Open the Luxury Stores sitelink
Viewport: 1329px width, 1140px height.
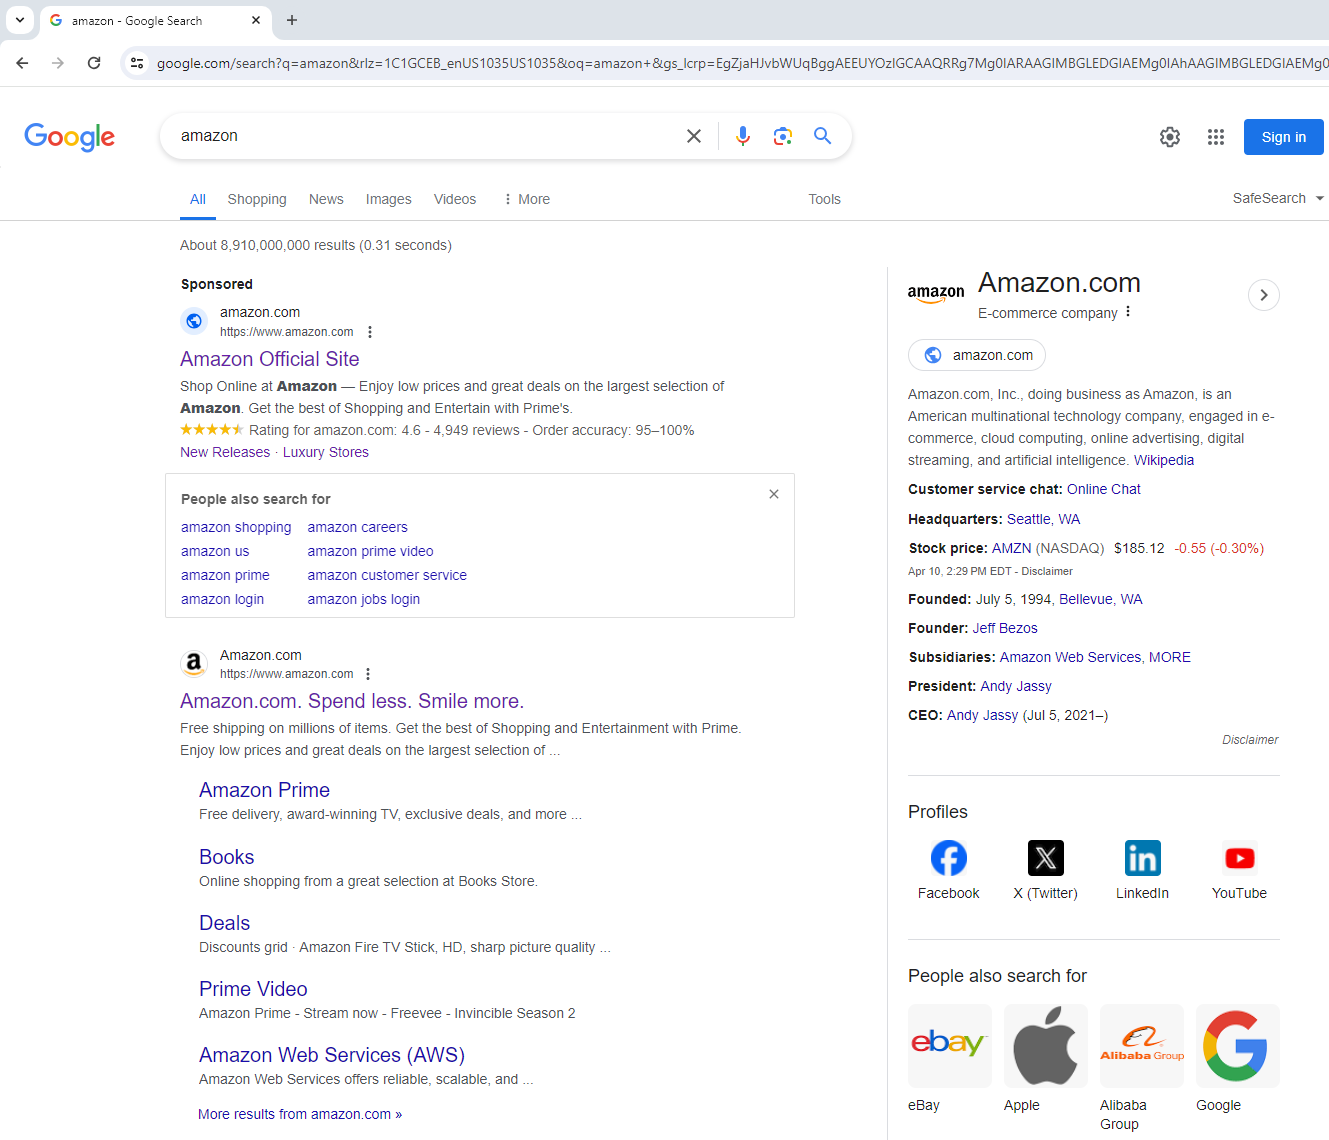click(x=326, y=452)
